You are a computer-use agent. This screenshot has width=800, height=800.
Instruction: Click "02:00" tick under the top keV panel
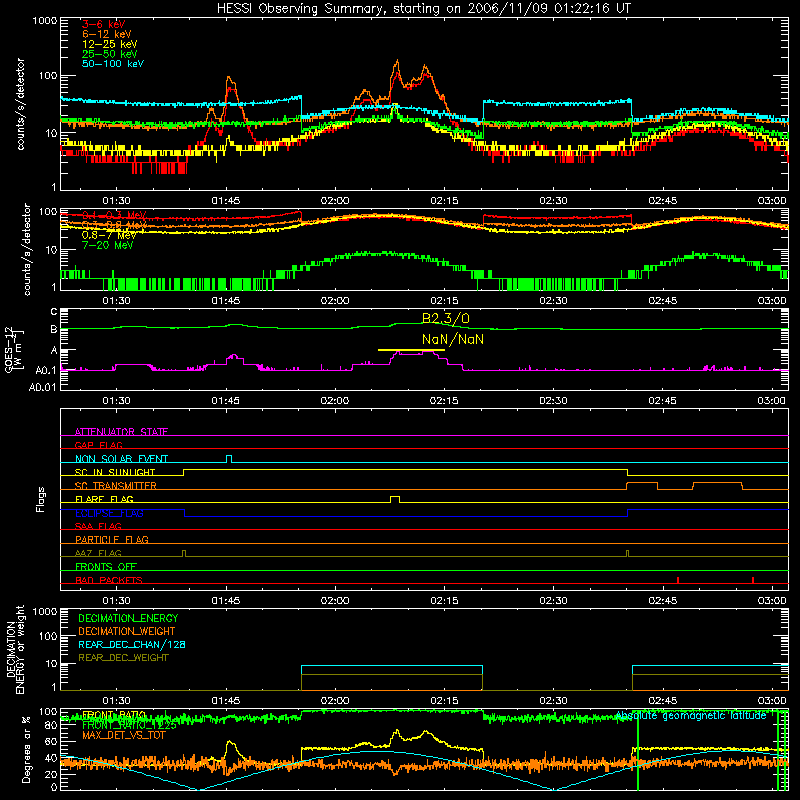pos(335,201)
